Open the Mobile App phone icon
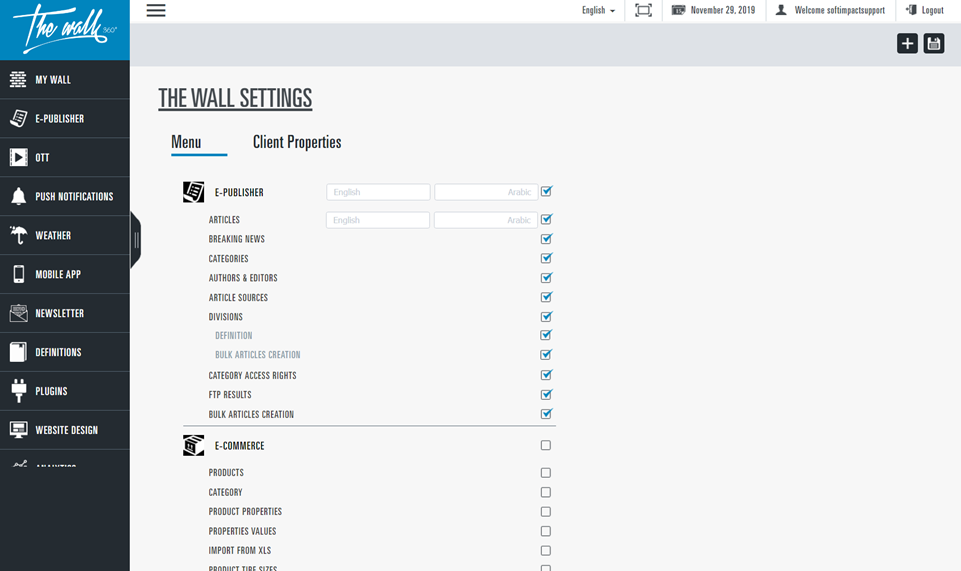Viewport: 961px width, 571px height. click(18, 274)
